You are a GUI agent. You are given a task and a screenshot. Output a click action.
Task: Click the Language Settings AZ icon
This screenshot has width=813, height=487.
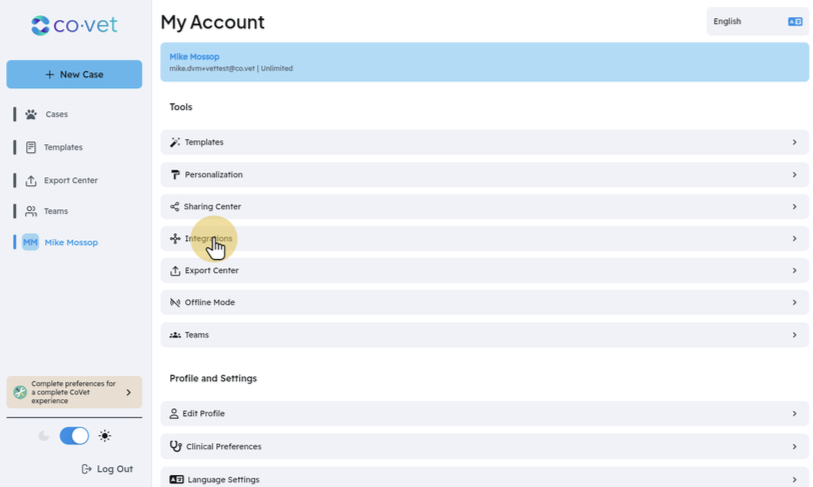[177, 479]
